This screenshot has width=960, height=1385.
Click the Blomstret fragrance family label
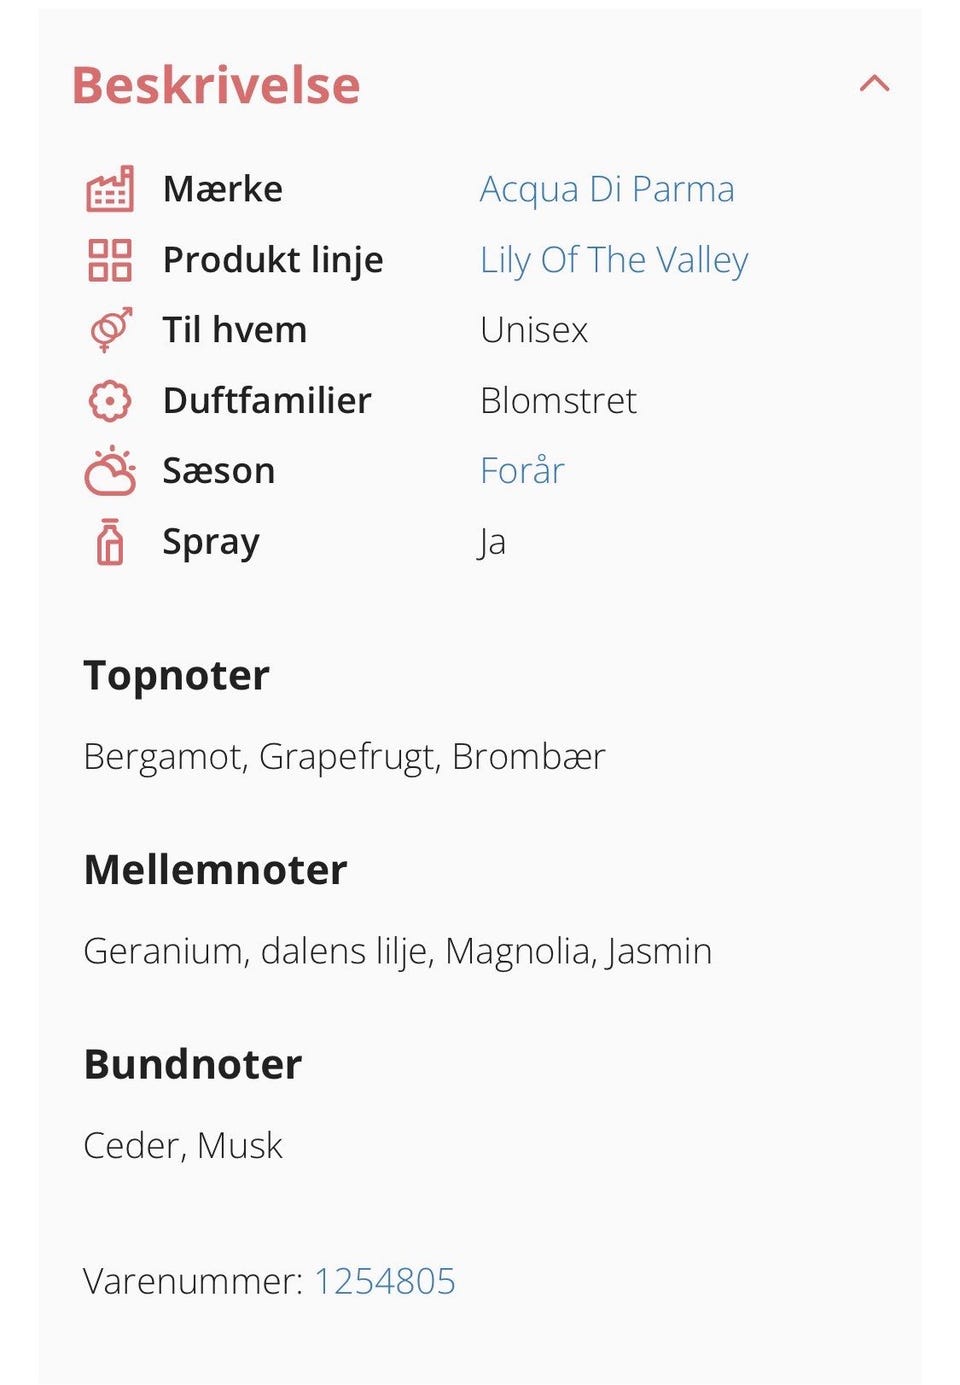pos(560,399)
